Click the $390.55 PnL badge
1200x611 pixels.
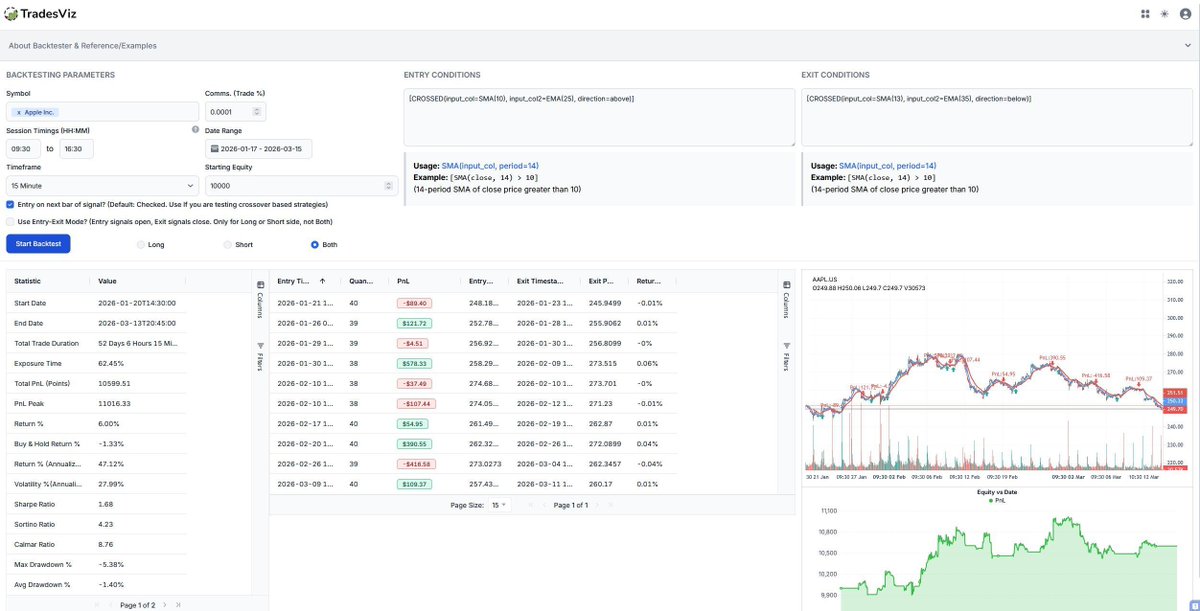click(412, 444)
